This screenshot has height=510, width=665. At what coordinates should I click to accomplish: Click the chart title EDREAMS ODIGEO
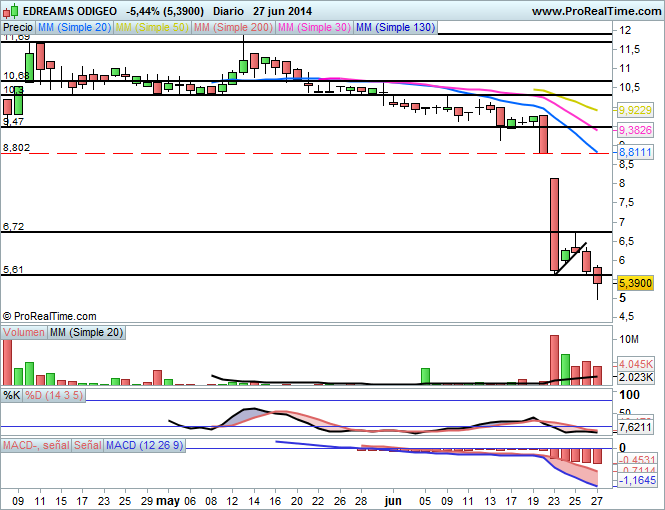pos(70,11)
